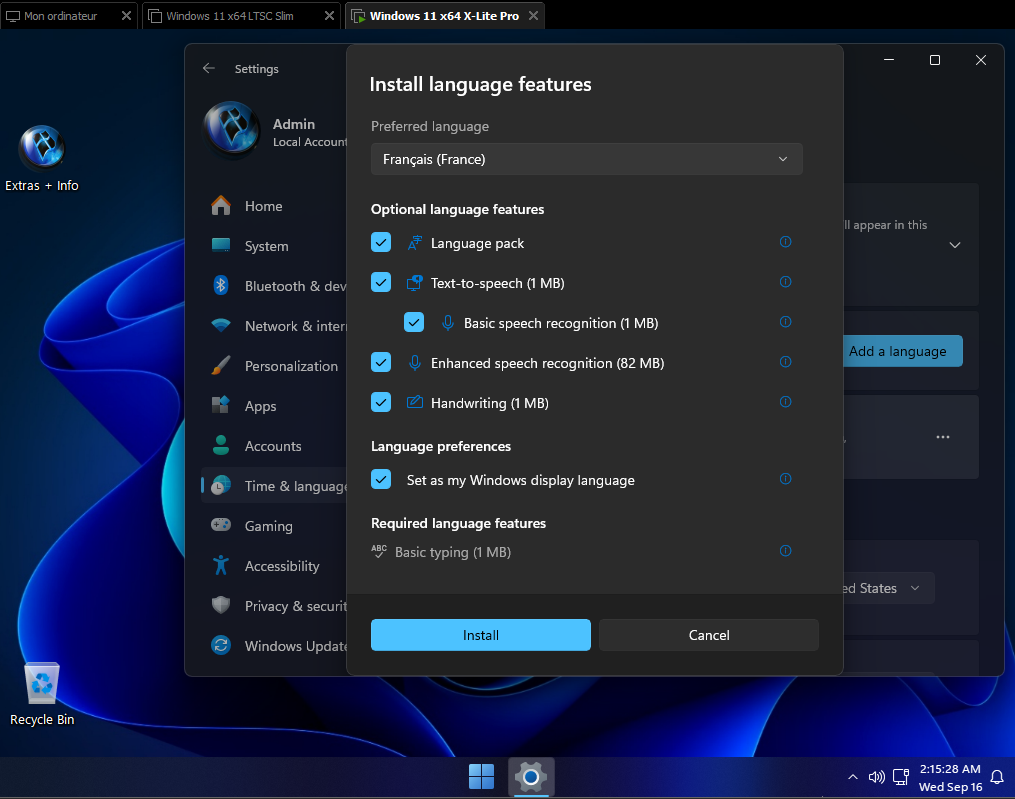Click info icon for Windows display language

tap(785, 478)
